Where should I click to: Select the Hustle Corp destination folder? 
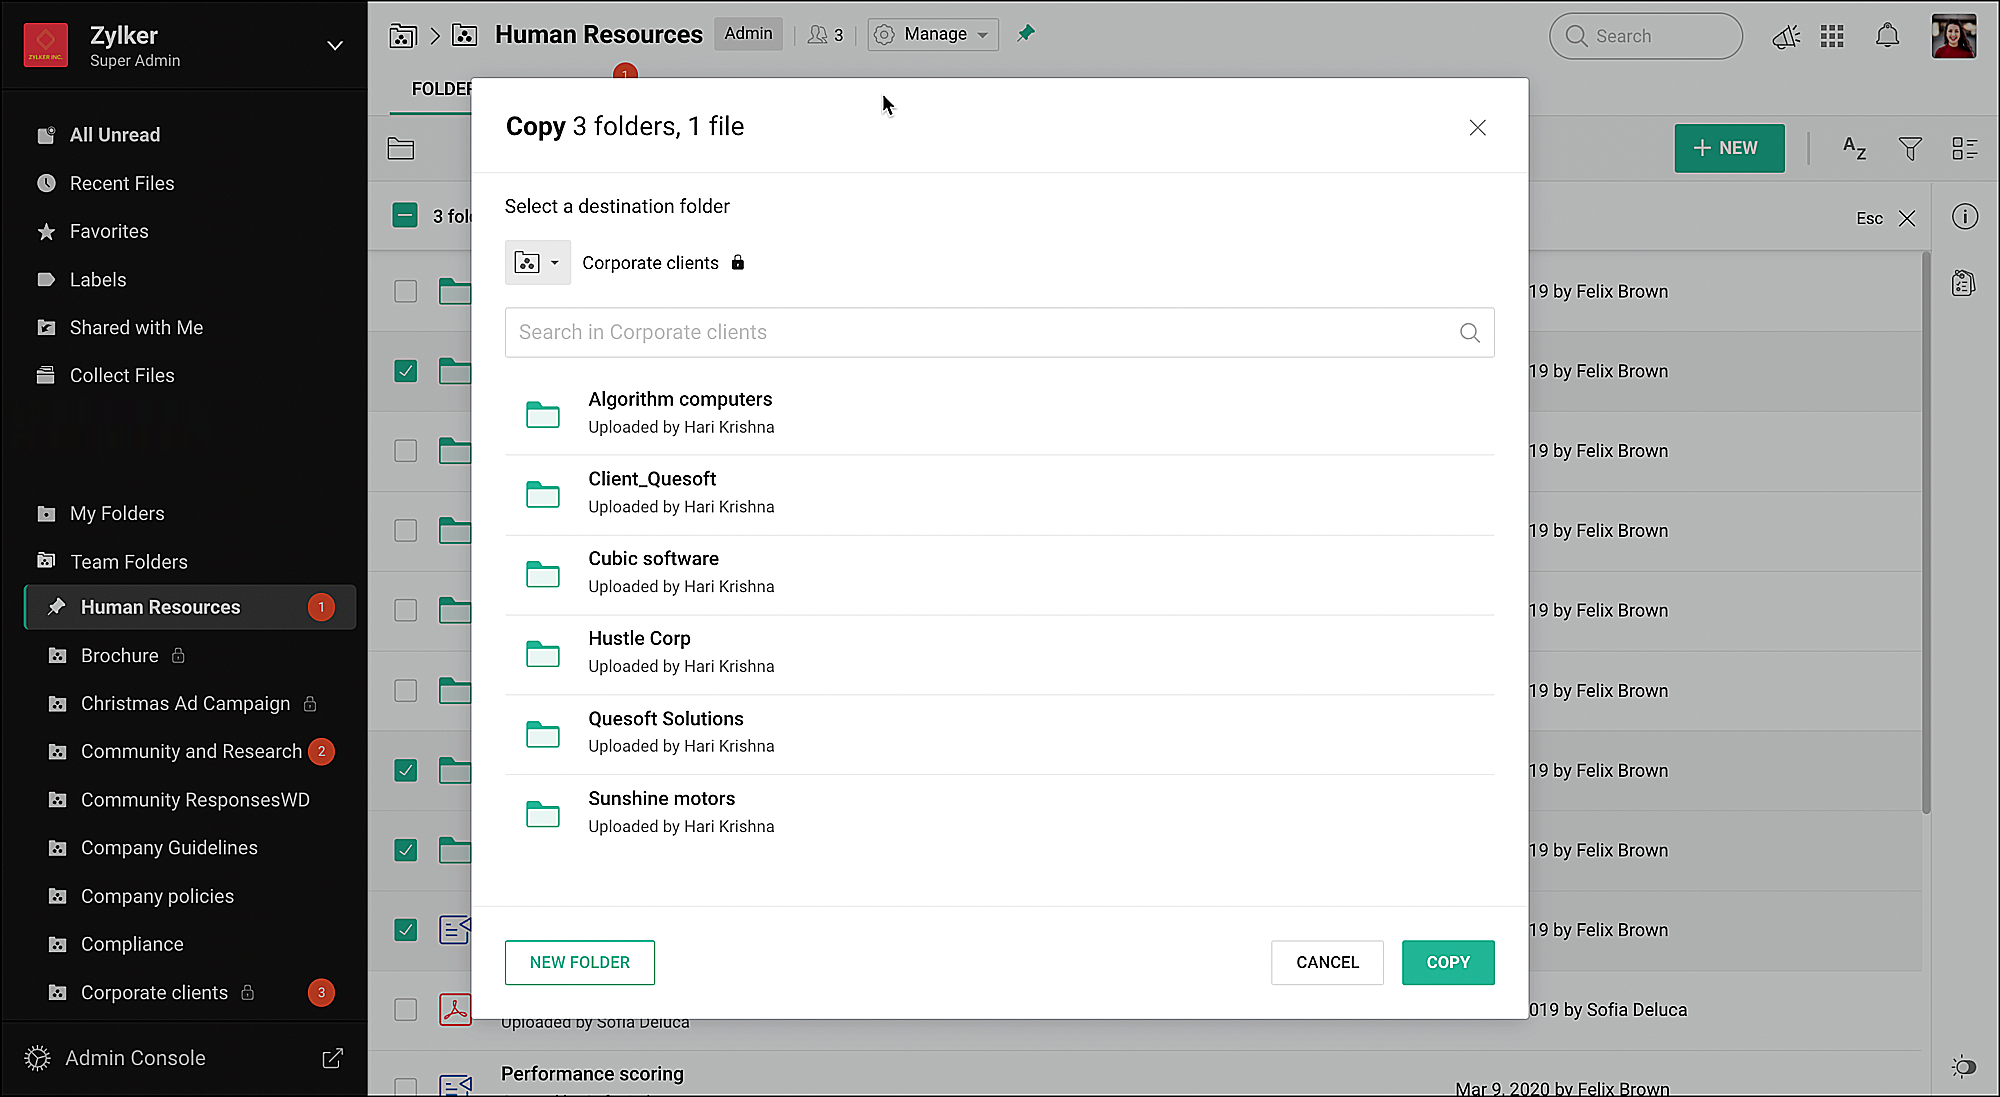coord(640,652)
